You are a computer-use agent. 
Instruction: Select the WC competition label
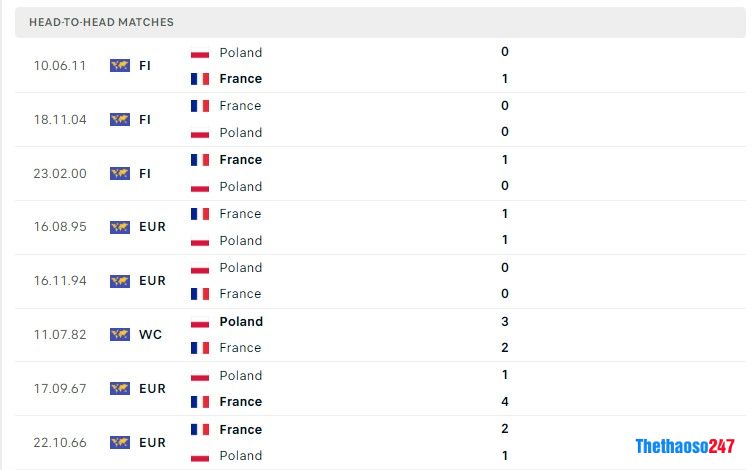[x=151, y=334]
